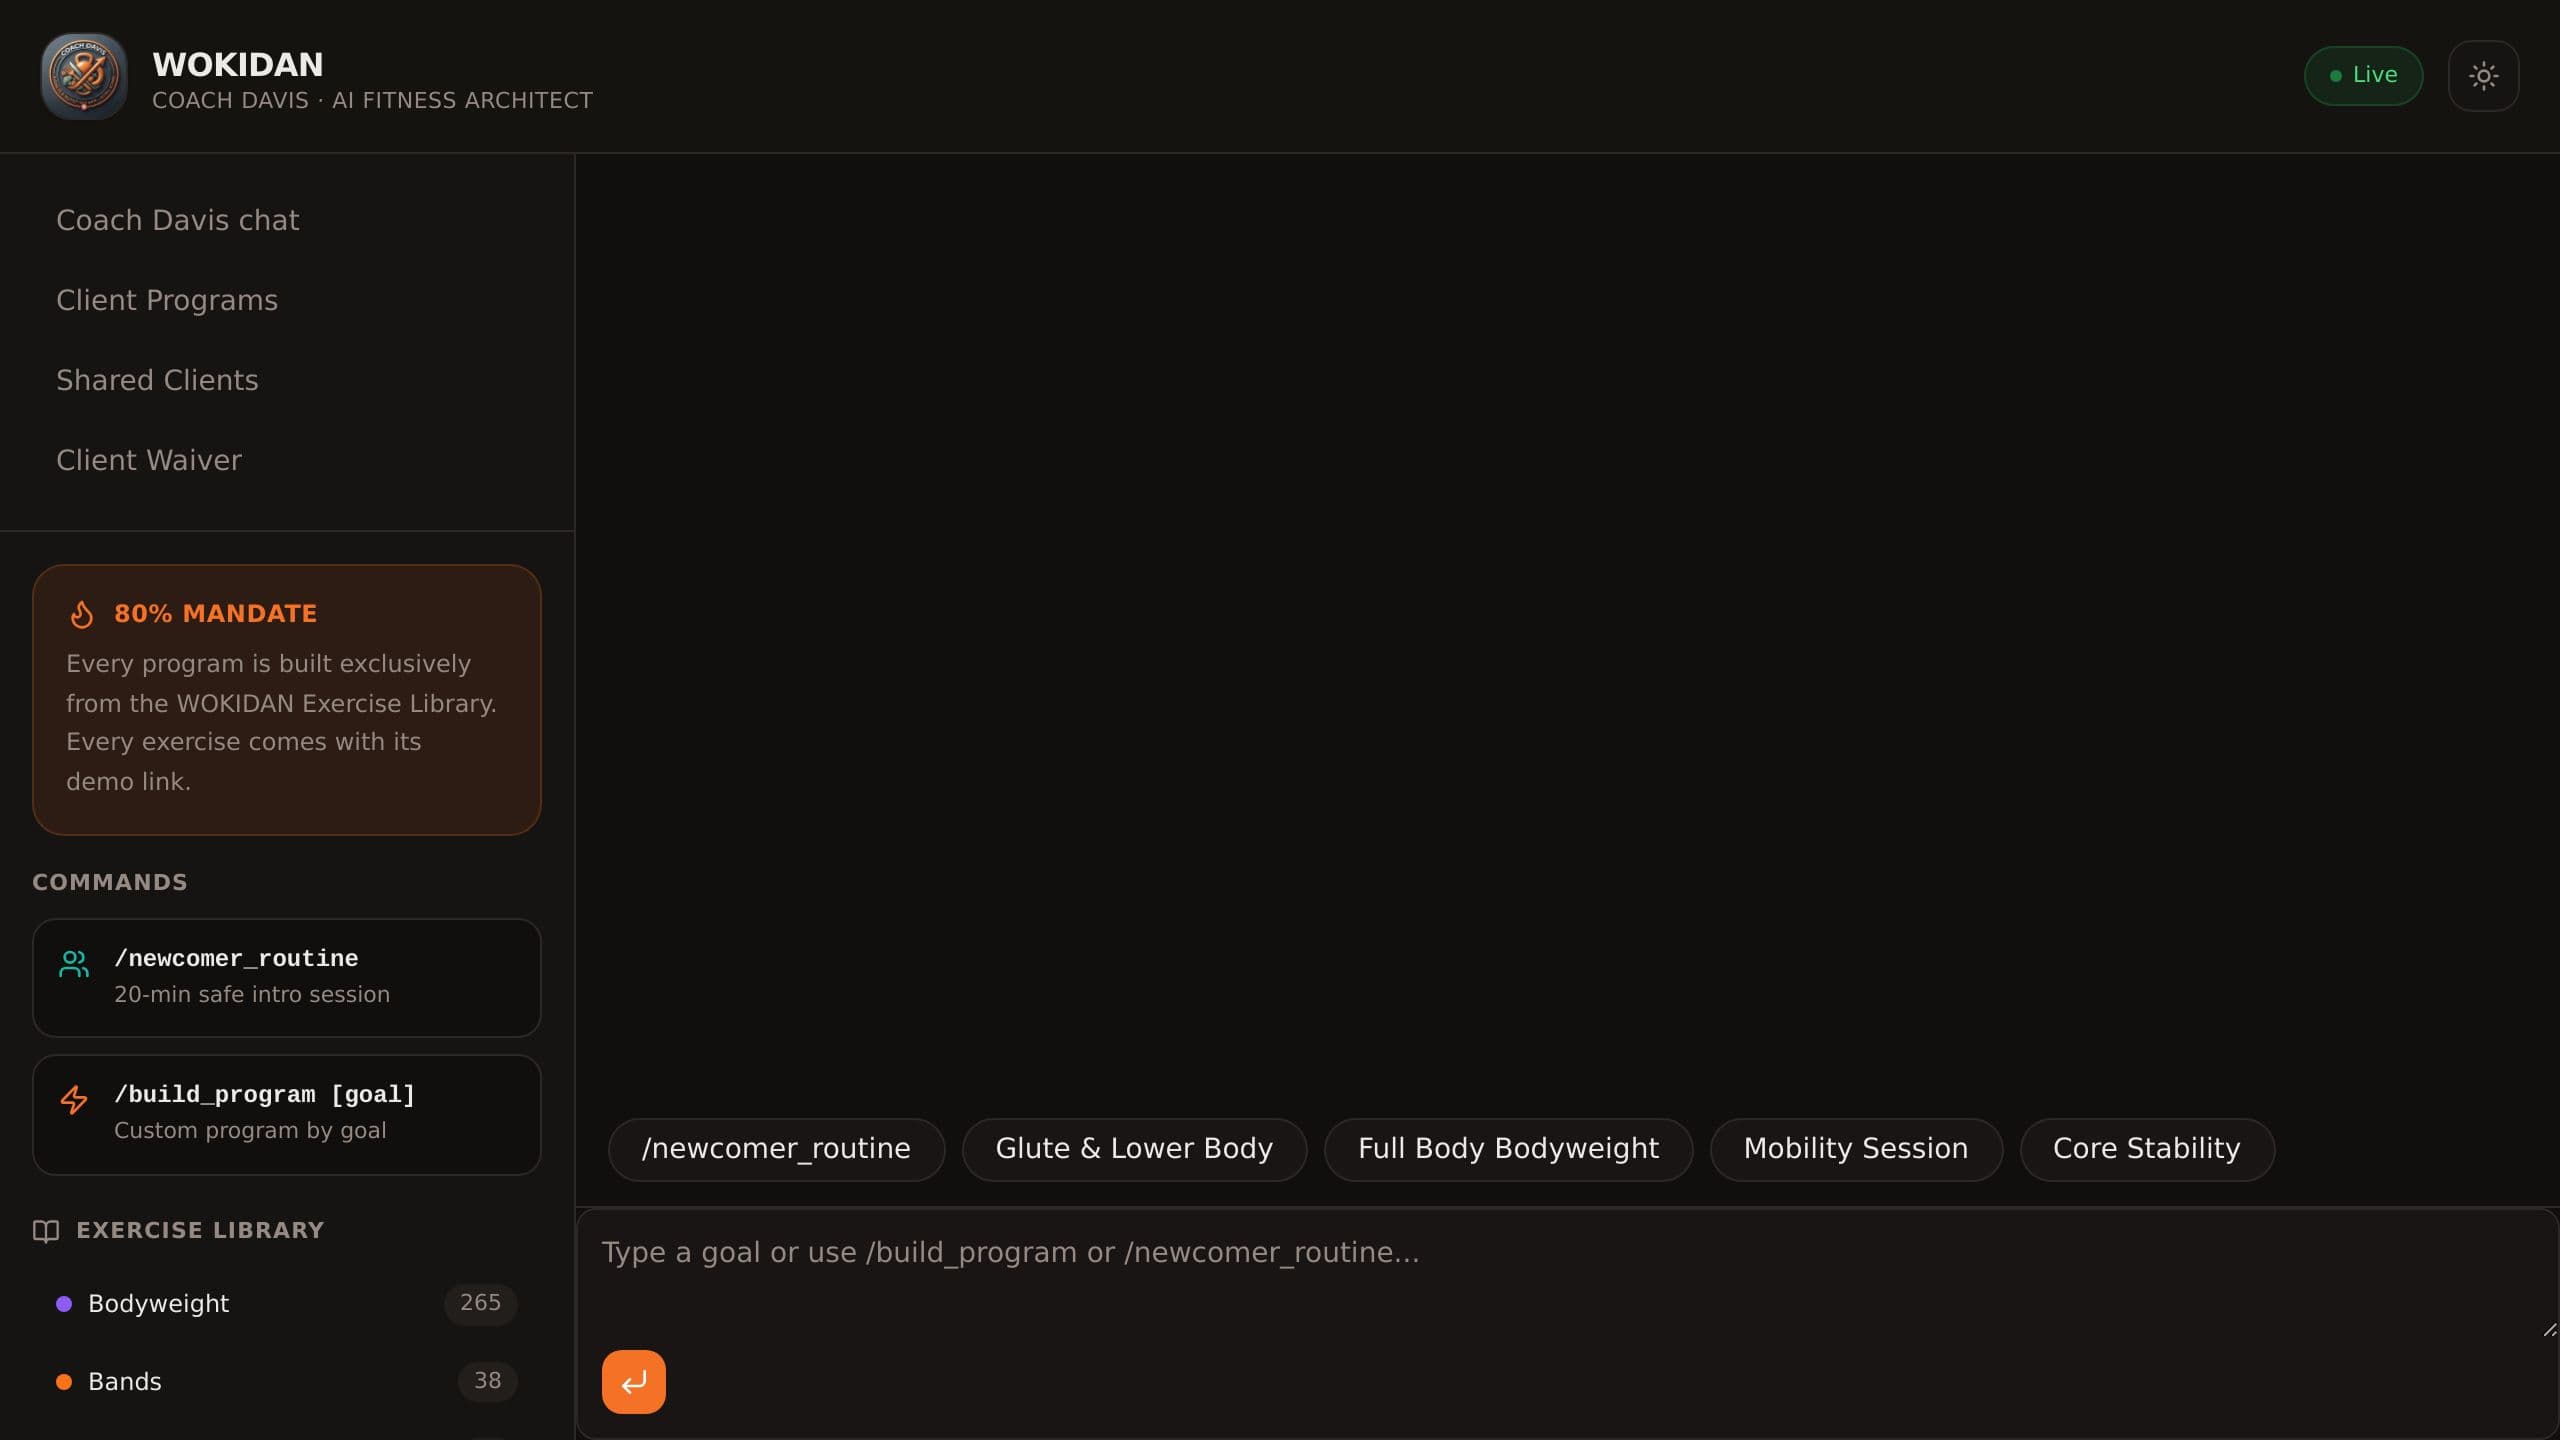Click the COMMANDS section heading
The height and width of the screenshot is (1440, 2560).
click(110, 882)
